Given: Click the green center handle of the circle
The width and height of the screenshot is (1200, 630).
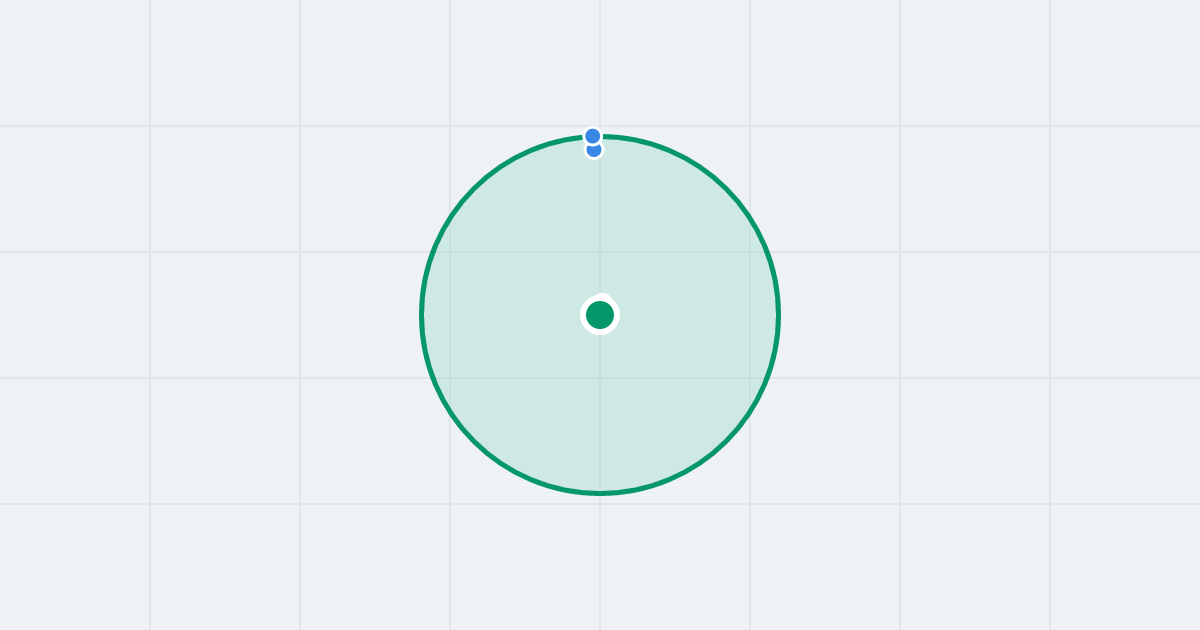Looking at the screenshot, I should point(600,315).
